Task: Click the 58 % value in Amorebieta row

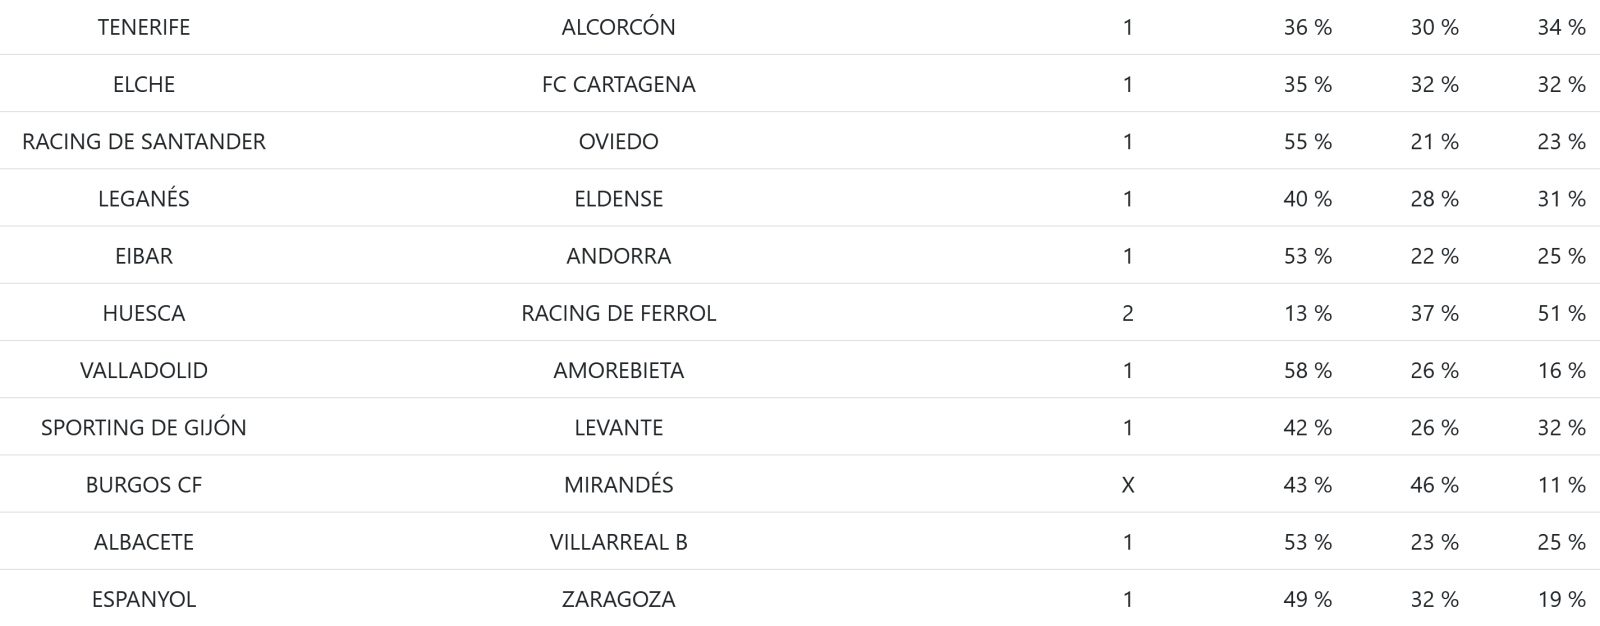Action: point(1307,370)
